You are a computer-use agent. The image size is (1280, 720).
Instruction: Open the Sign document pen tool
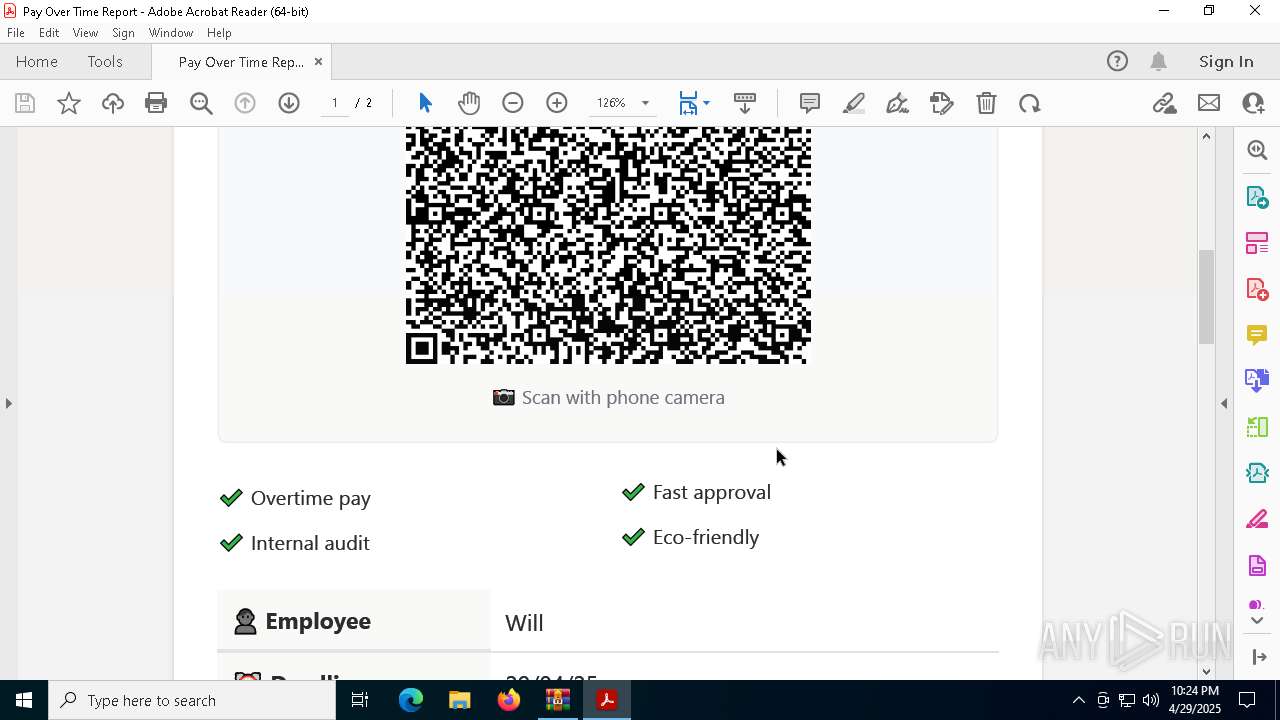898,103
